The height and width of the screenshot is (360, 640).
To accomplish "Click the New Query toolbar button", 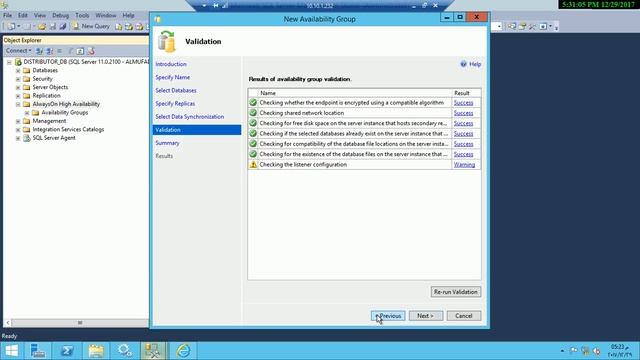I will 91,26.
